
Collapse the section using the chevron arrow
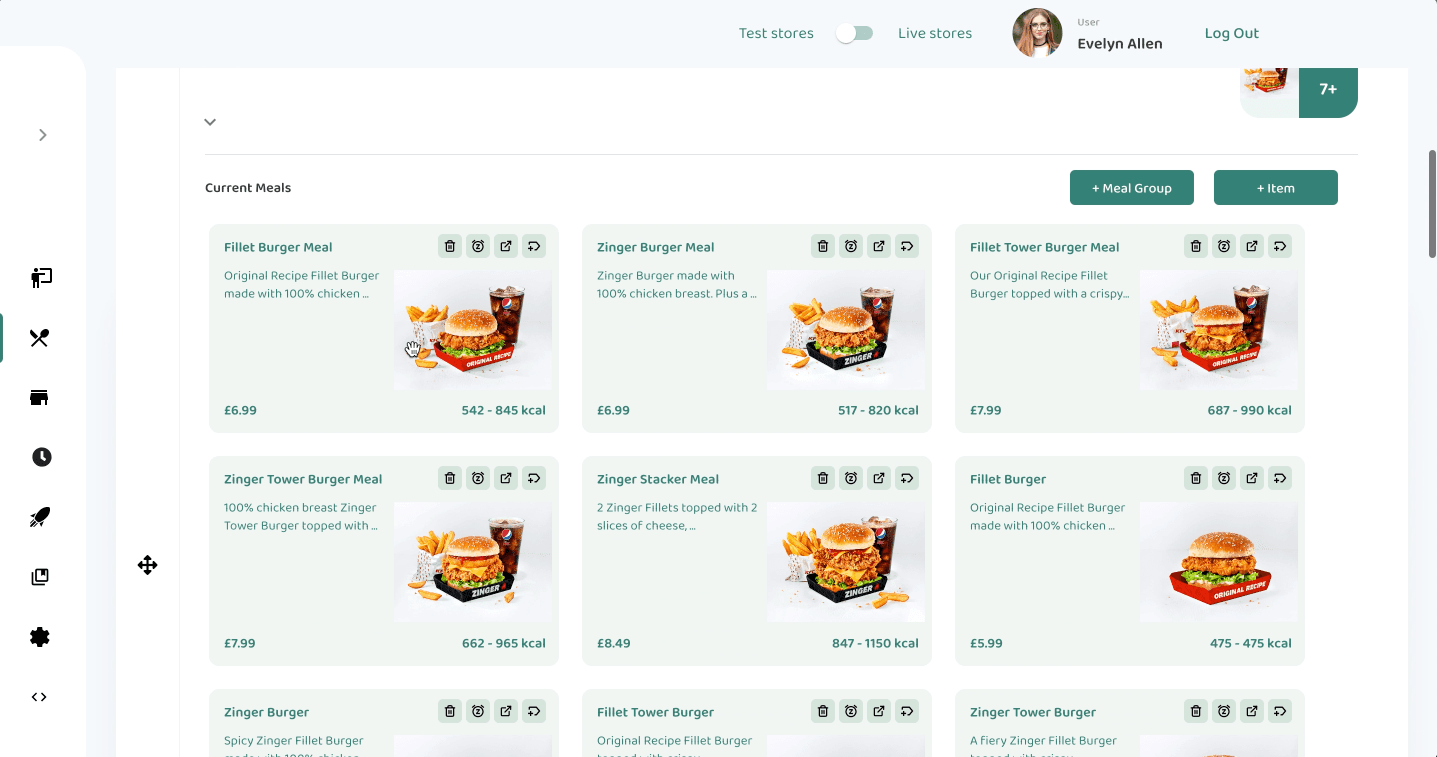coord(210,121)
